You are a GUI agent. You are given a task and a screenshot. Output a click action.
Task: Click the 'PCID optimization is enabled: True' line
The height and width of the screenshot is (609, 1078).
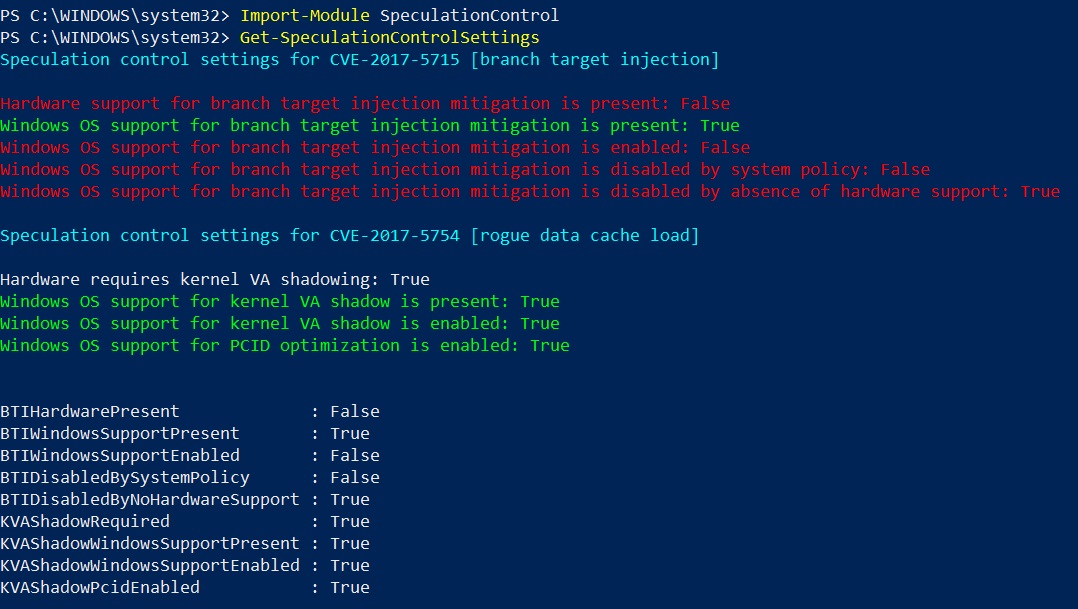tap(285, 346)
